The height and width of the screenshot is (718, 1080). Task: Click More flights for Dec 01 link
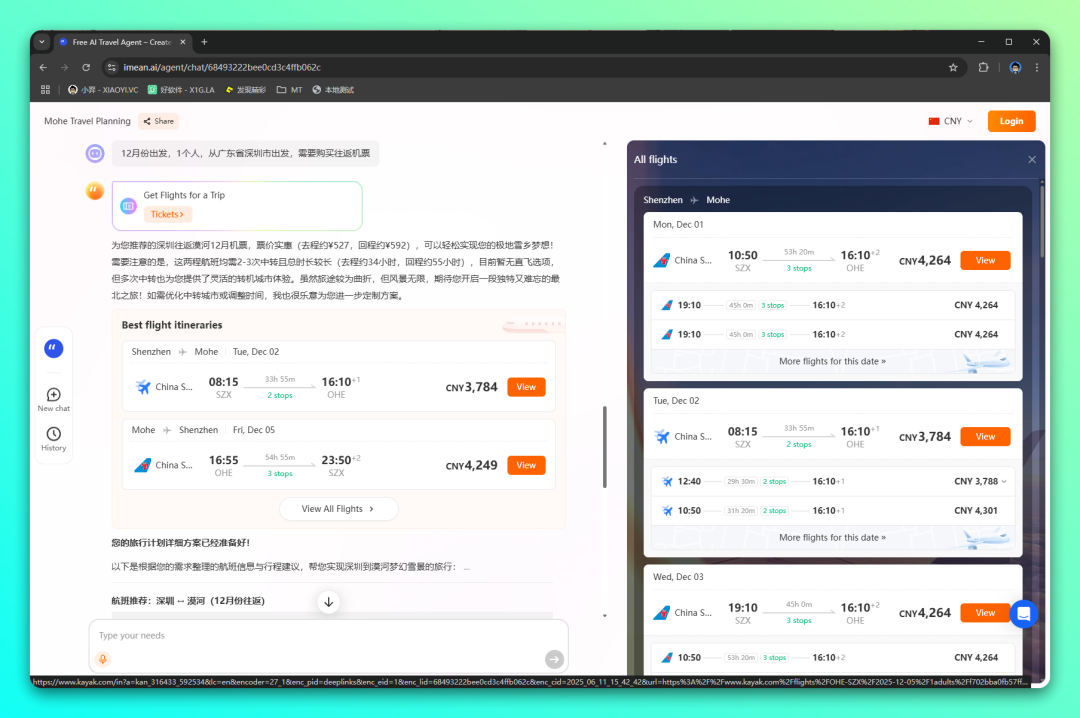pyautogui.click(x=832, y=361)
